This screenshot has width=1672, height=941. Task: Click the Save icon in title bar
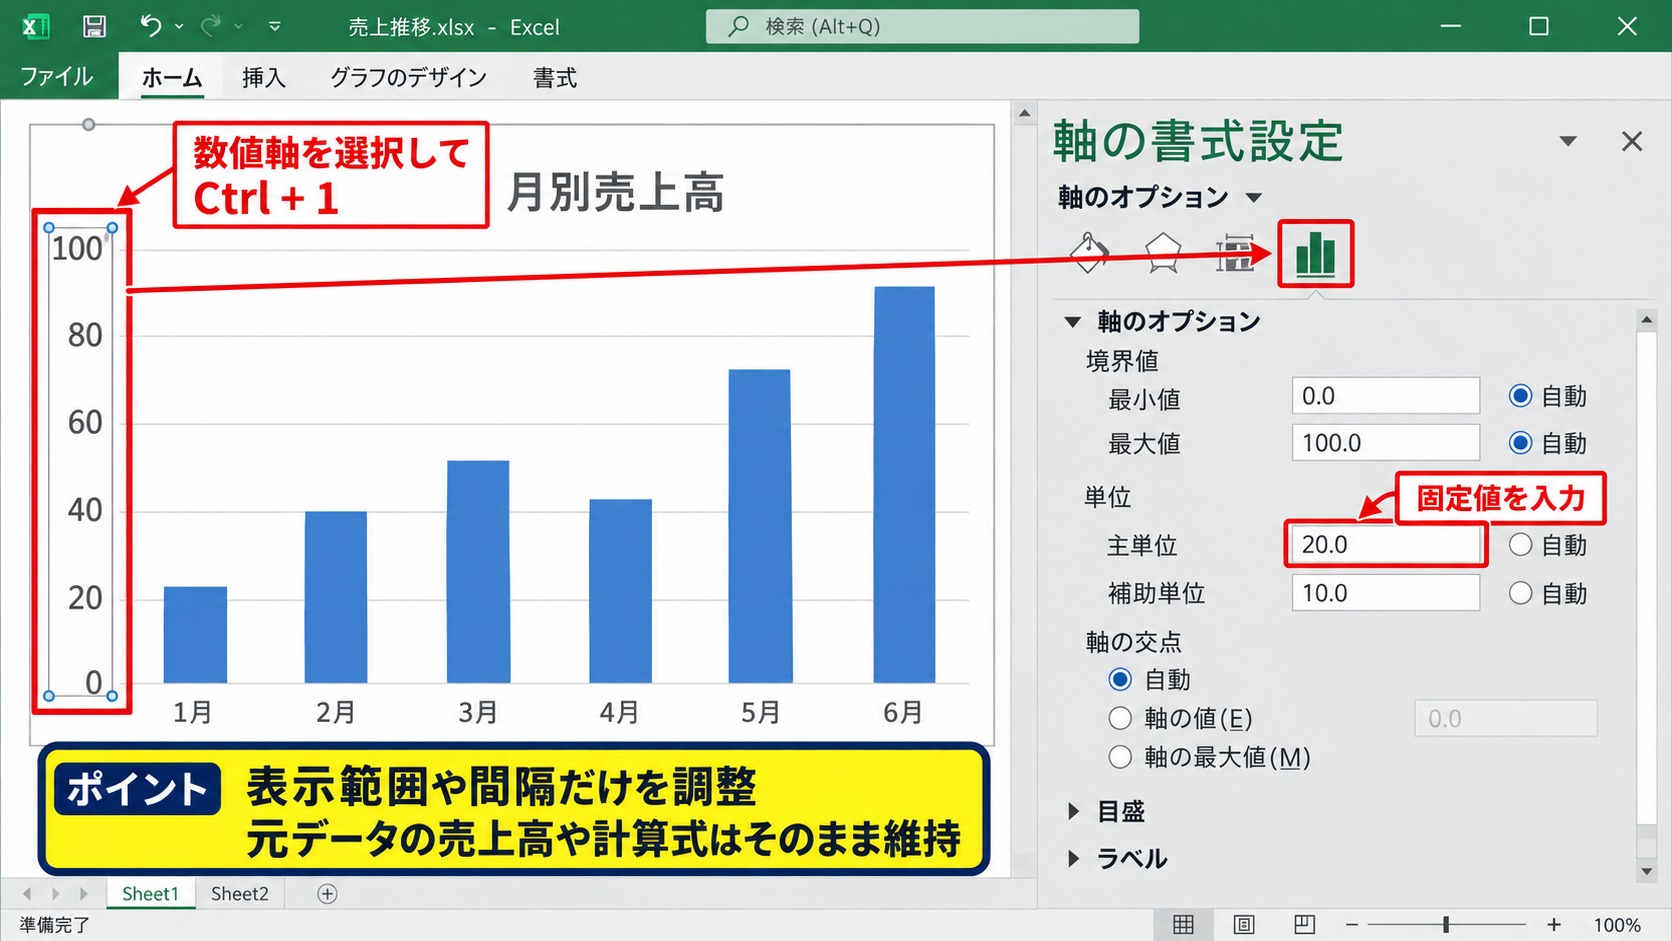pos(94,27)
